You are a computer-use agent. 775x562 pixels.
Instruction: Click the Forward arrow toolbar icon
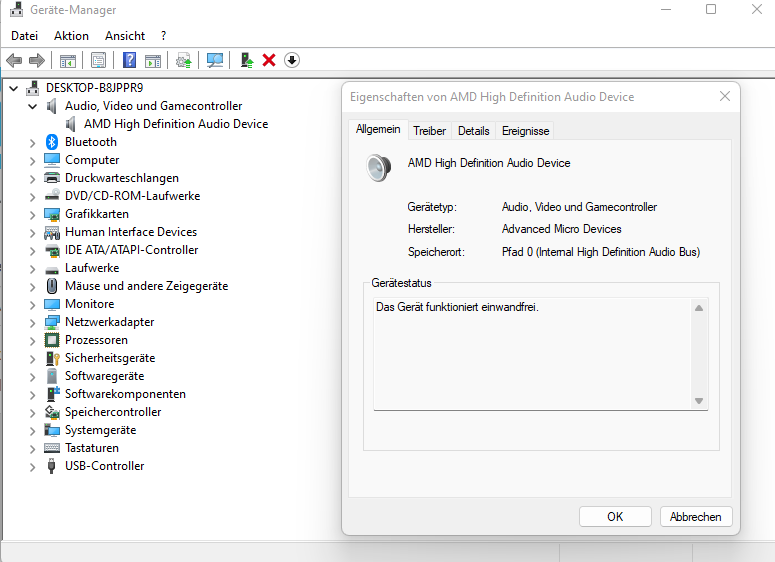pos(37,60)
